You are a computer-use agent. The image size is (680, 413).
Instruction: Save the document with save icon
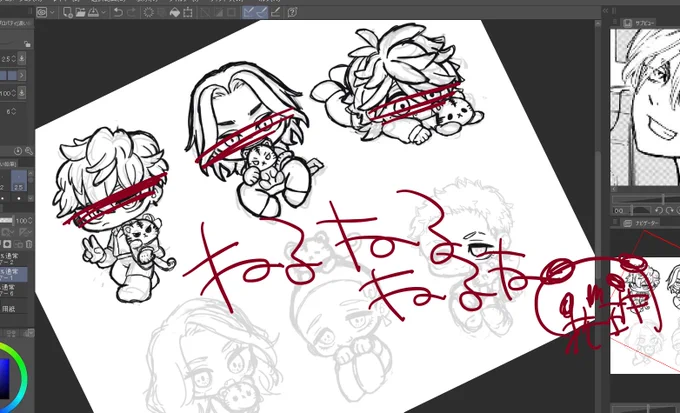click(x=93, y=12)
